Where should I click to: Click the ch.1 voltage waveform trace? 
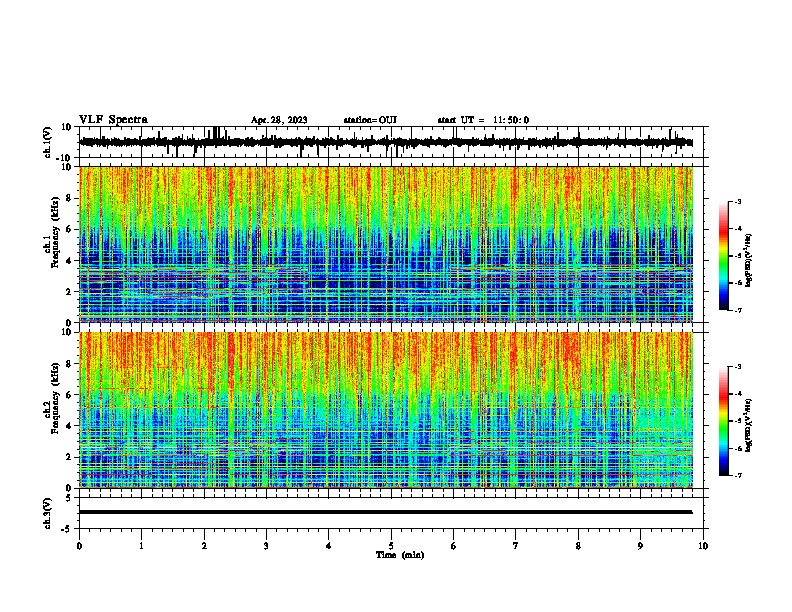coord(386,142)
